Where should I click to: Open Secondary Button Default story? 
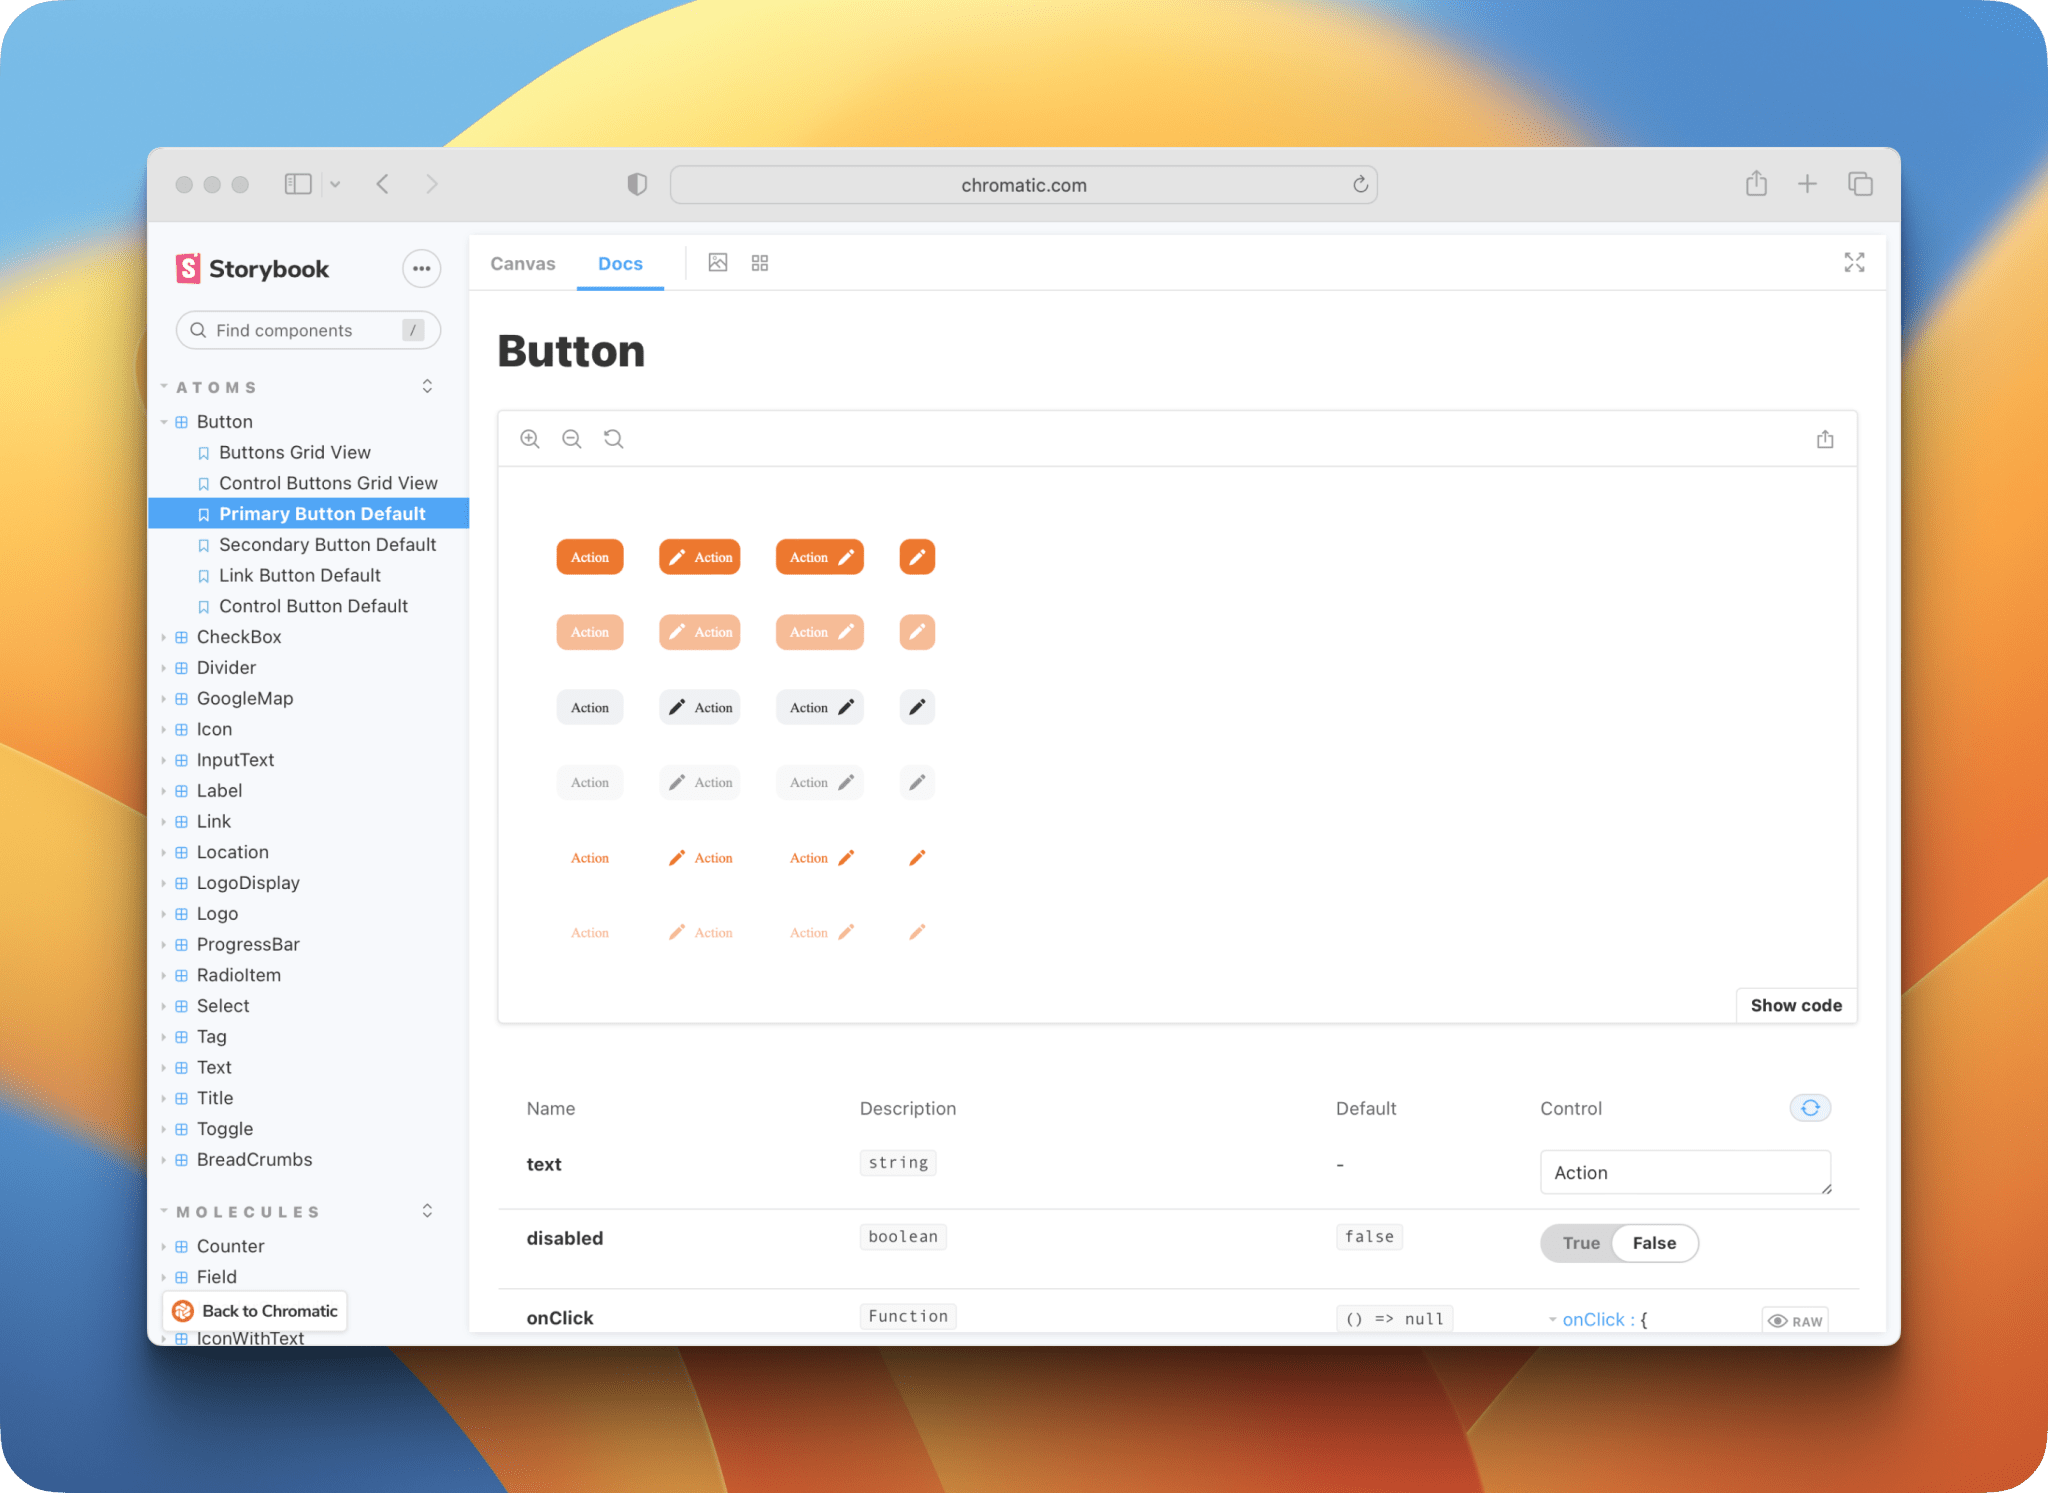click(327, 545)
